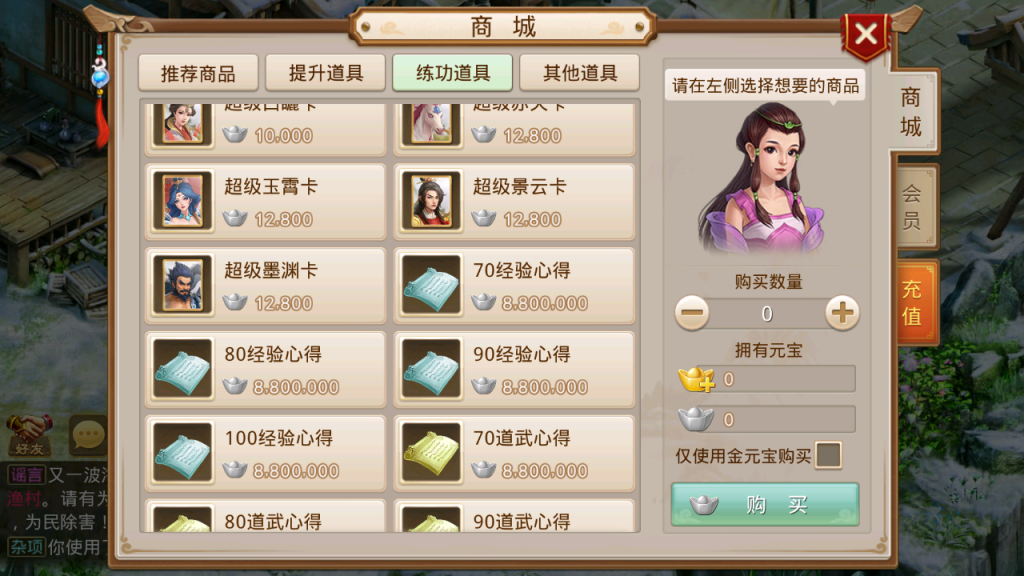
Task: Switch to the 其他道具 tab
Action: tap(580, 72)
